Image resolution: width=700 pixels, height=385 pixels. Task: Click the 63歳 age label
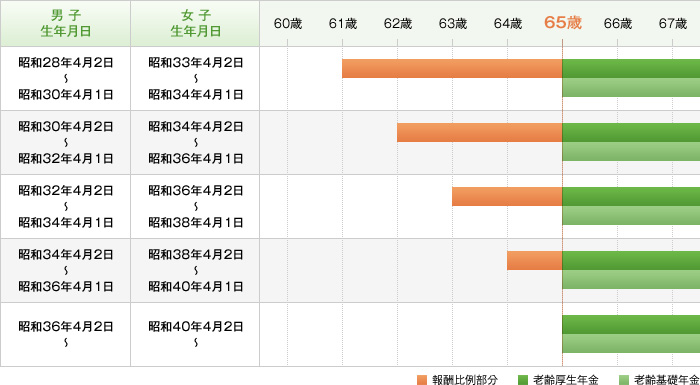coord(453,24)
